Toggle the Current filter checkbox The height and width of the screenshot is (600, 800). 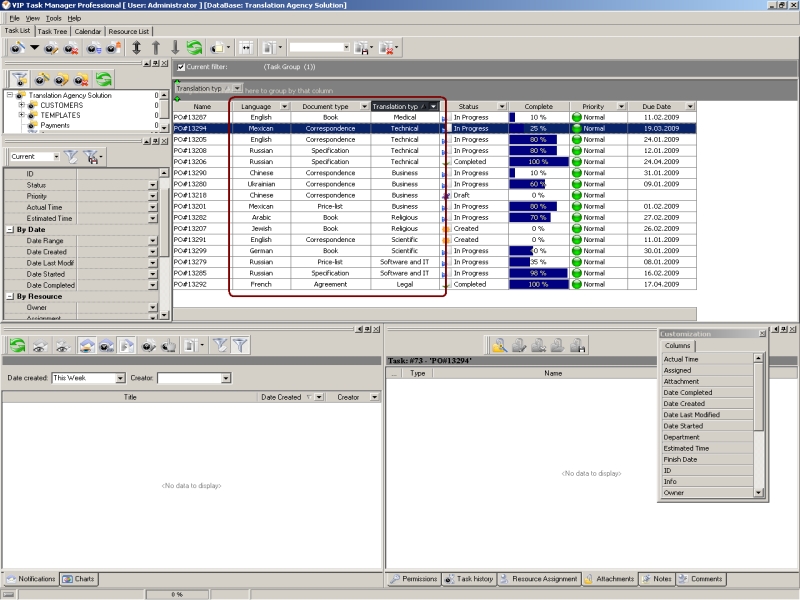tap(181, 67)
